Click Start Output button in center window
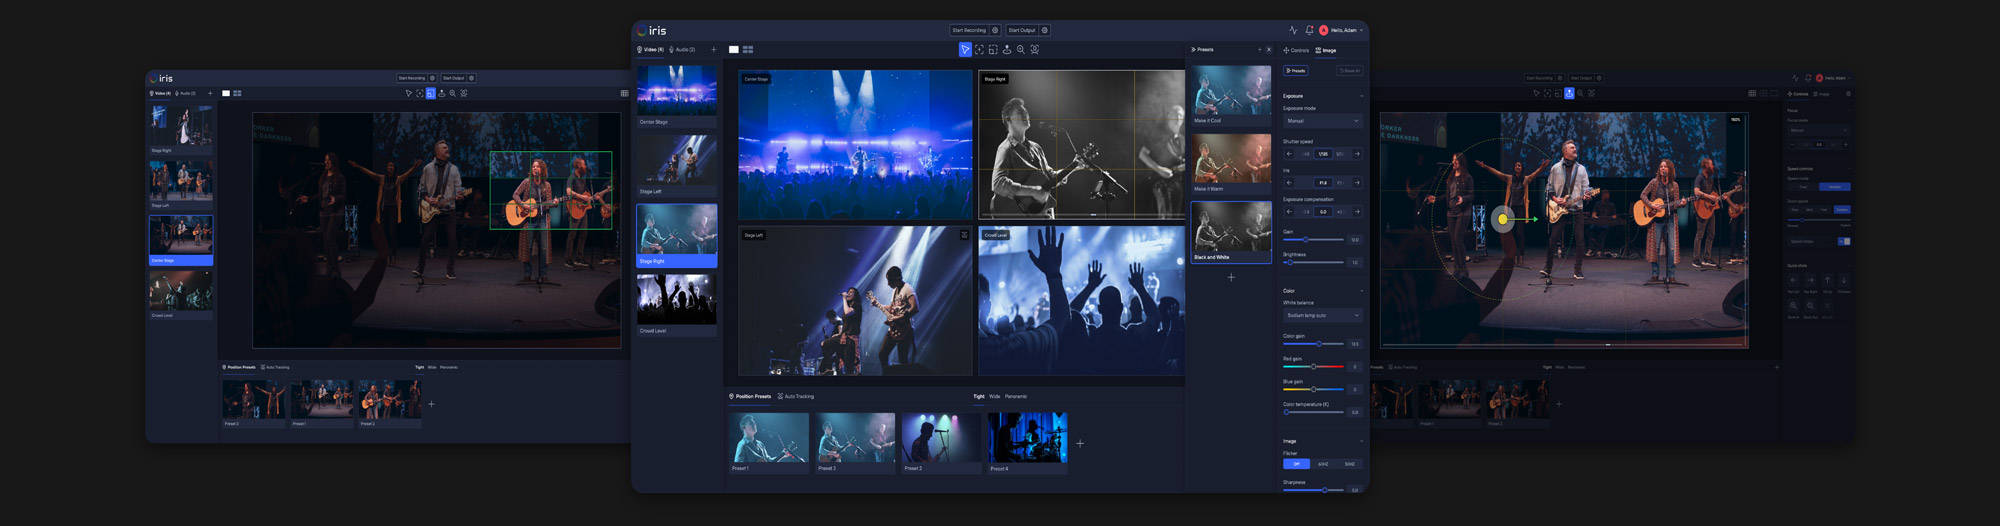2000x526 pixels. coord(1021,30)
